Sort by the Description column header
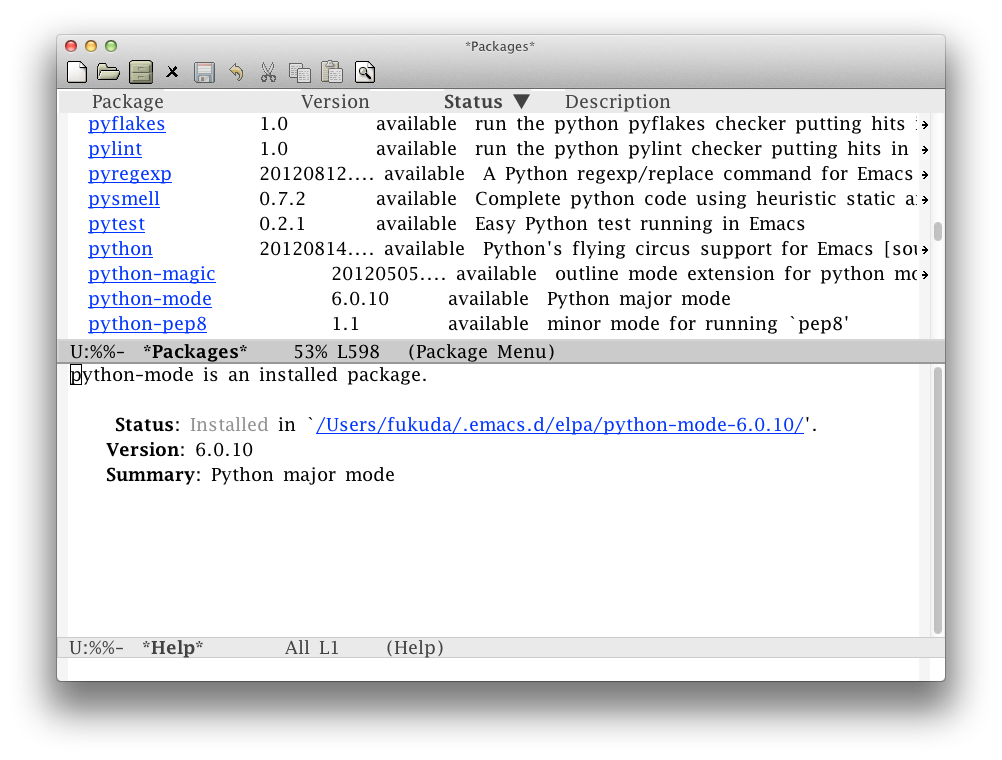 tap(617, 102)
